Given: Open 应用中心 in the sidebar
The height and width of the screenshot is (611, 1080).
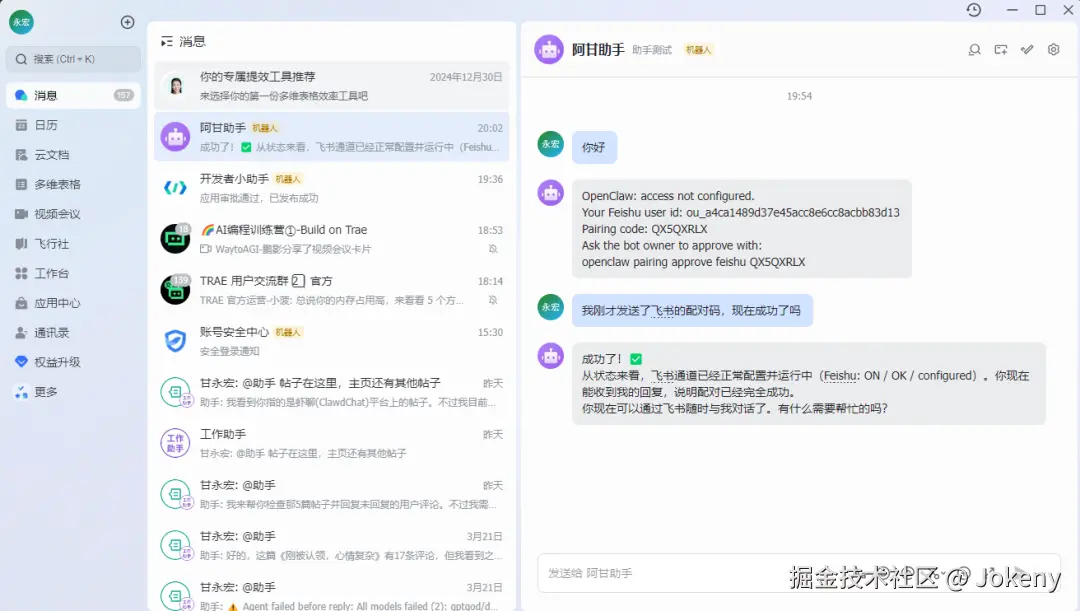Looking at the screenshot, I should click(x=74, y=302).
